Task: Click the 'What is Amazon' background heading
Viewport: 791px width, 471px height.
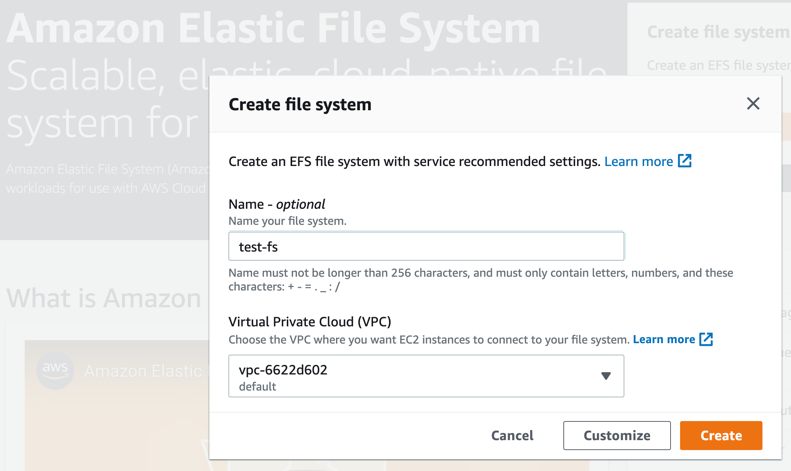Action: pyautogui.click(x=104, y=298)
